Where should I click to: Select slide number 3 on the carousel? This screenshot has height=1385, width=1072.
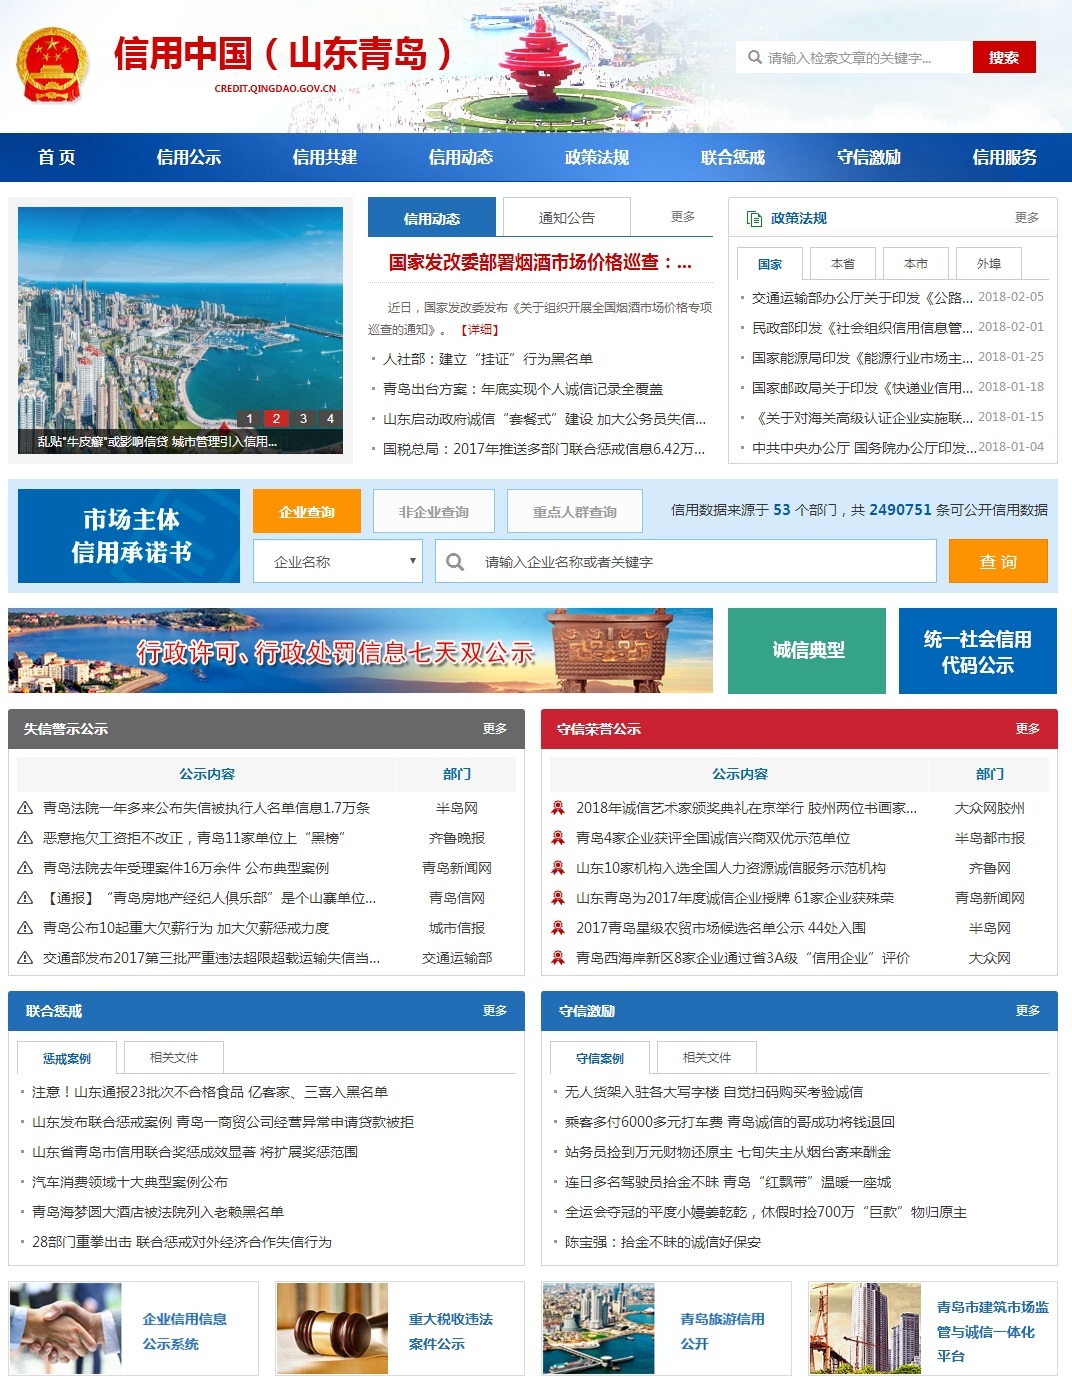tap(303, 419)
